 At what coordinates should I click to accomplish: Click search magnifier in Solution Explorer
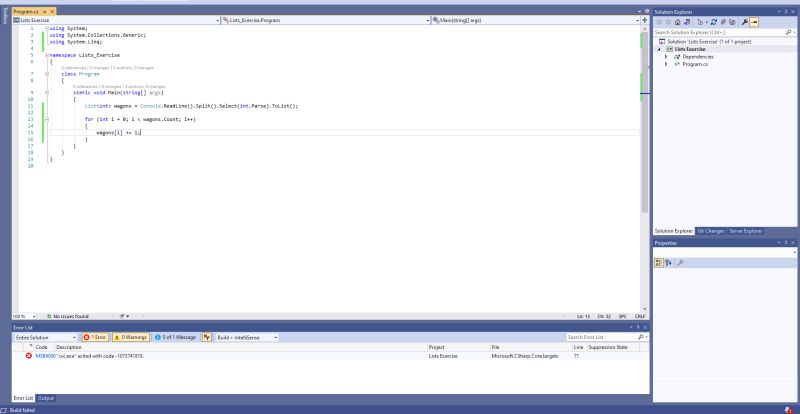(788, 32)
